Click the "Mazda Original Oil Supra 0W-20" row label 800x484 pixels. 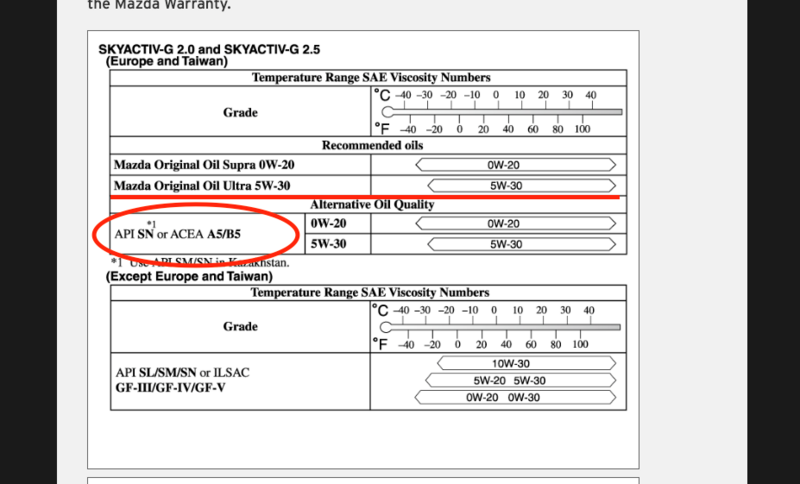[x=204, y=165]
